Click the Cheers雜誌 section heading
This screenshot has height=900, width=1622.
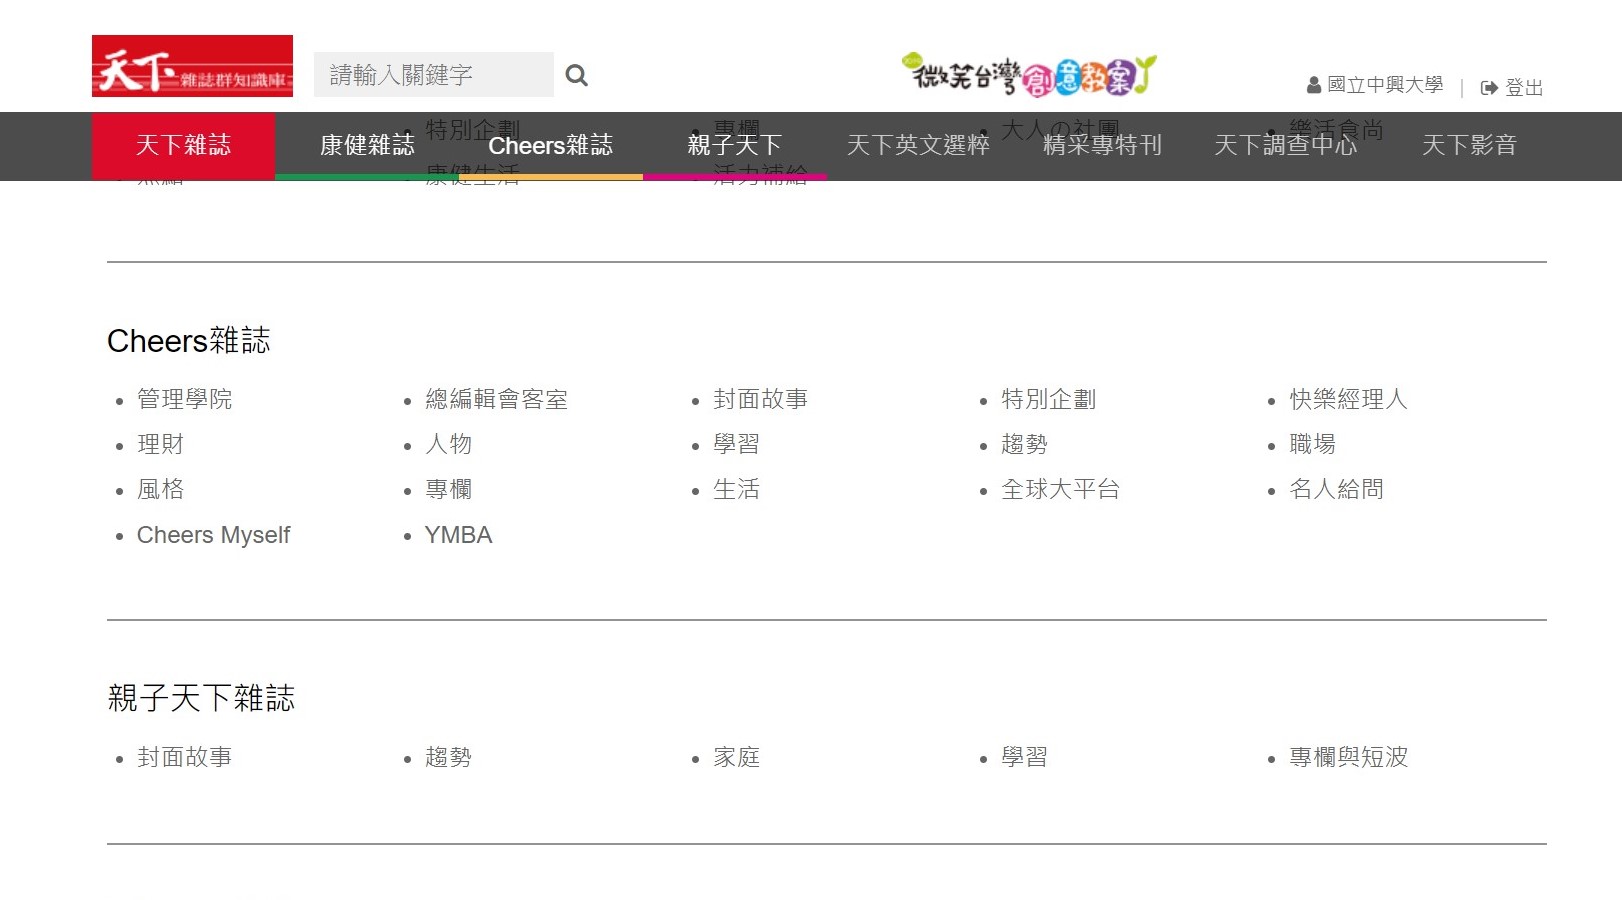pyautogui.click(x=188, y=341)
